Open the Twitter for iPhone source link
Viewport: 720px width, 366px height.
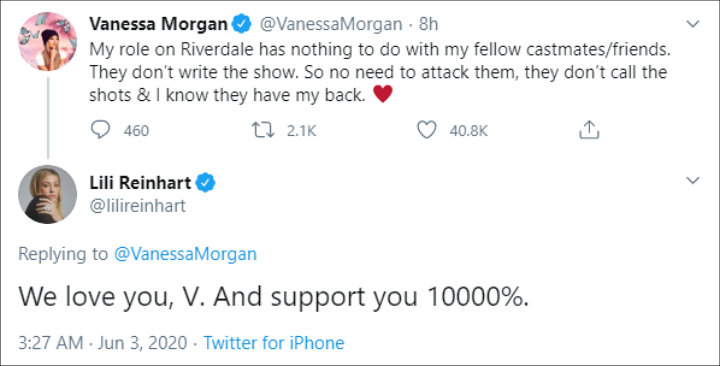coord(274,343)
